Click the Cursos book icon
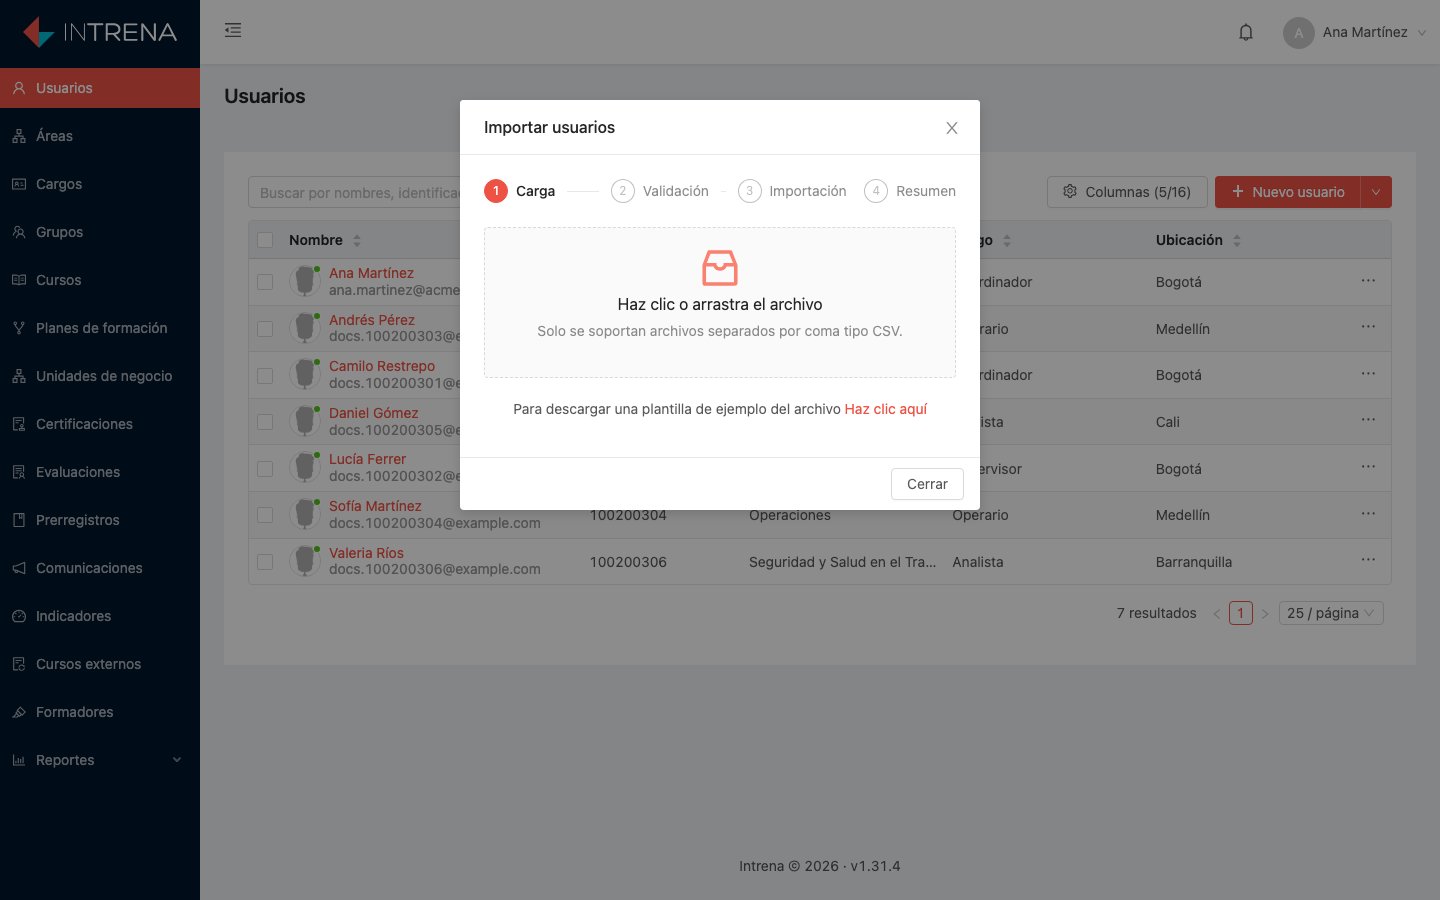The width and height of the screenshot is (1440, 900). pyautogui.click(x=19, y=280)
